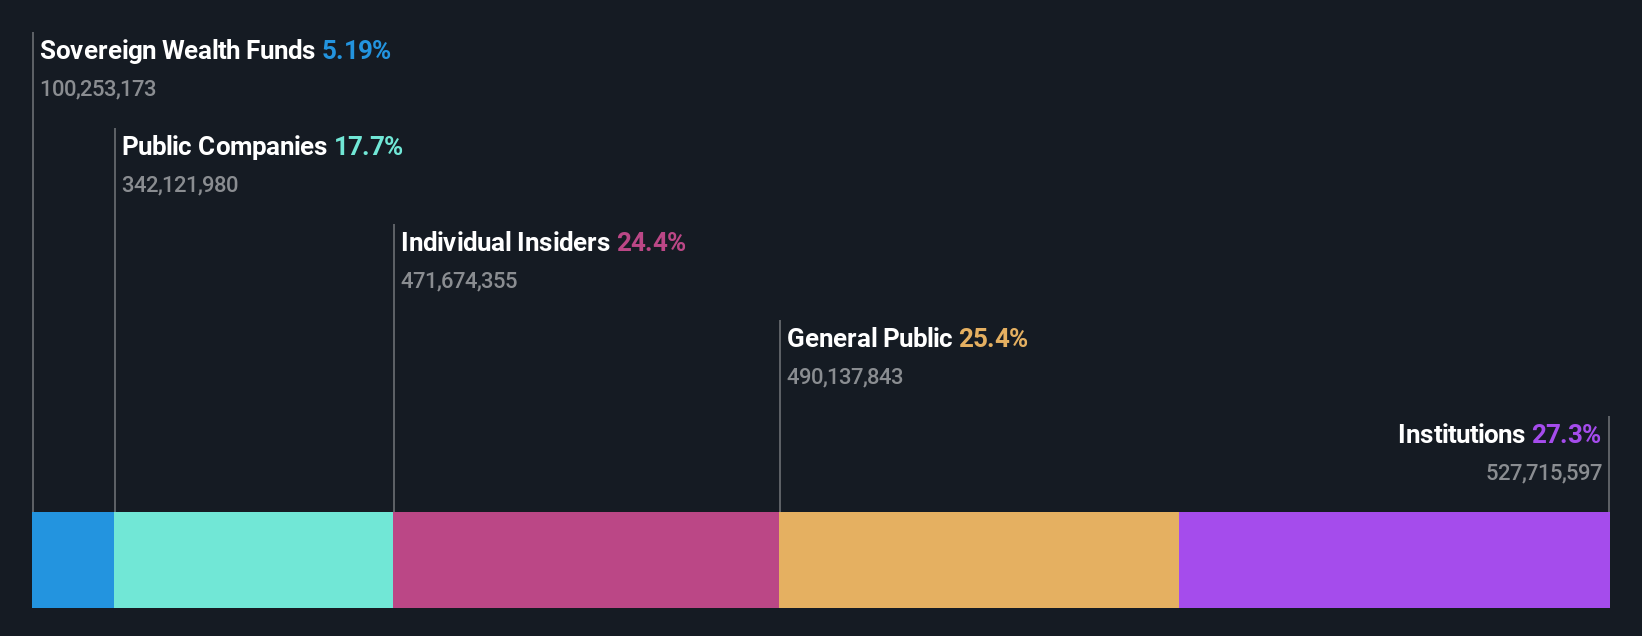Click the 5.19% percentage value
Viewport: 1642px width, 636px height.
point(356,50)
